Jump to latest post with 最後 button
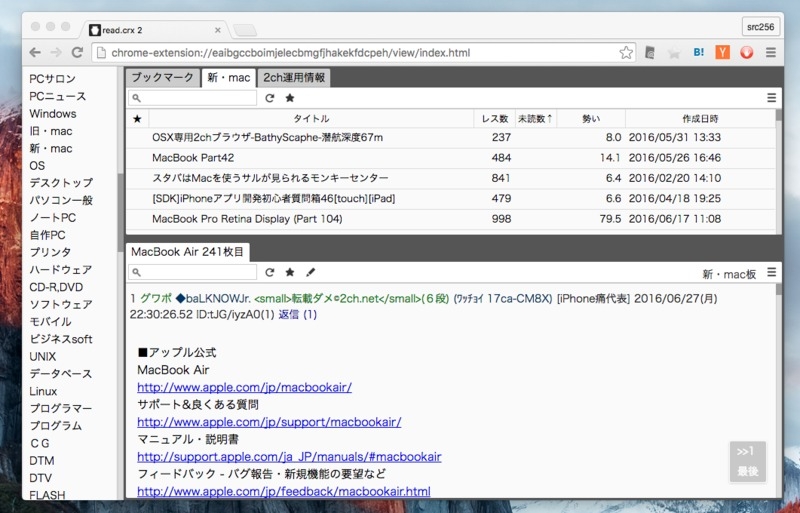This screenshot has height=513, width=800. pyautogui.click(x=748, y=471)
